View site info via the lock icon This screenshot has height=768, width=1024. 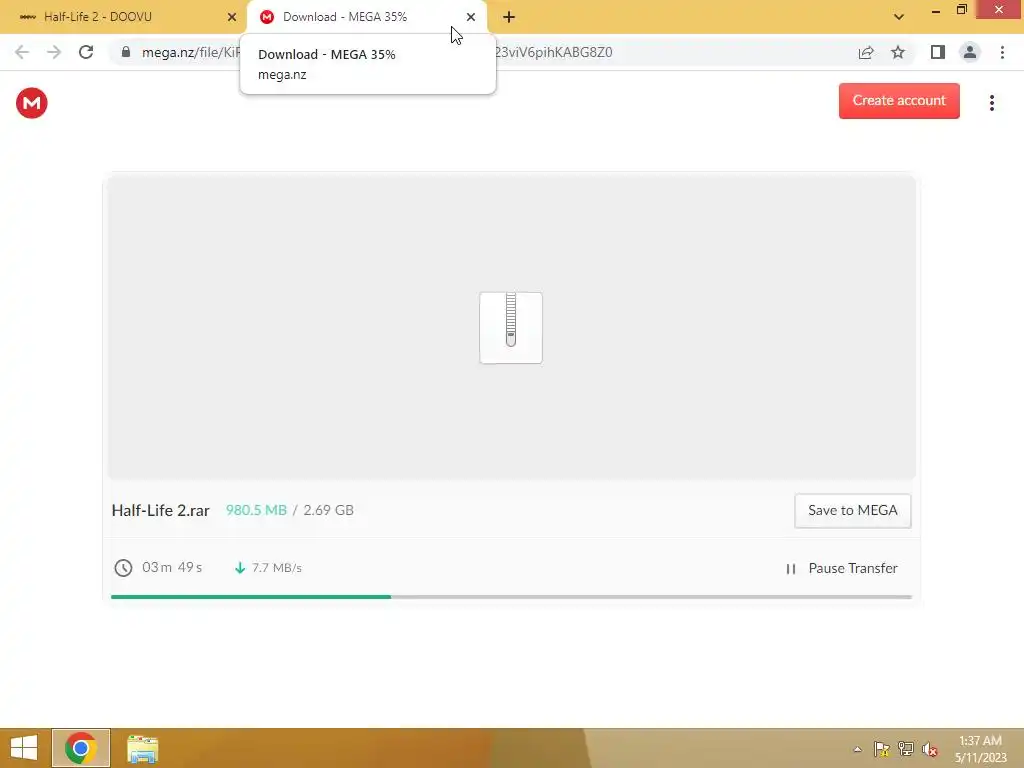coord(125,52)
